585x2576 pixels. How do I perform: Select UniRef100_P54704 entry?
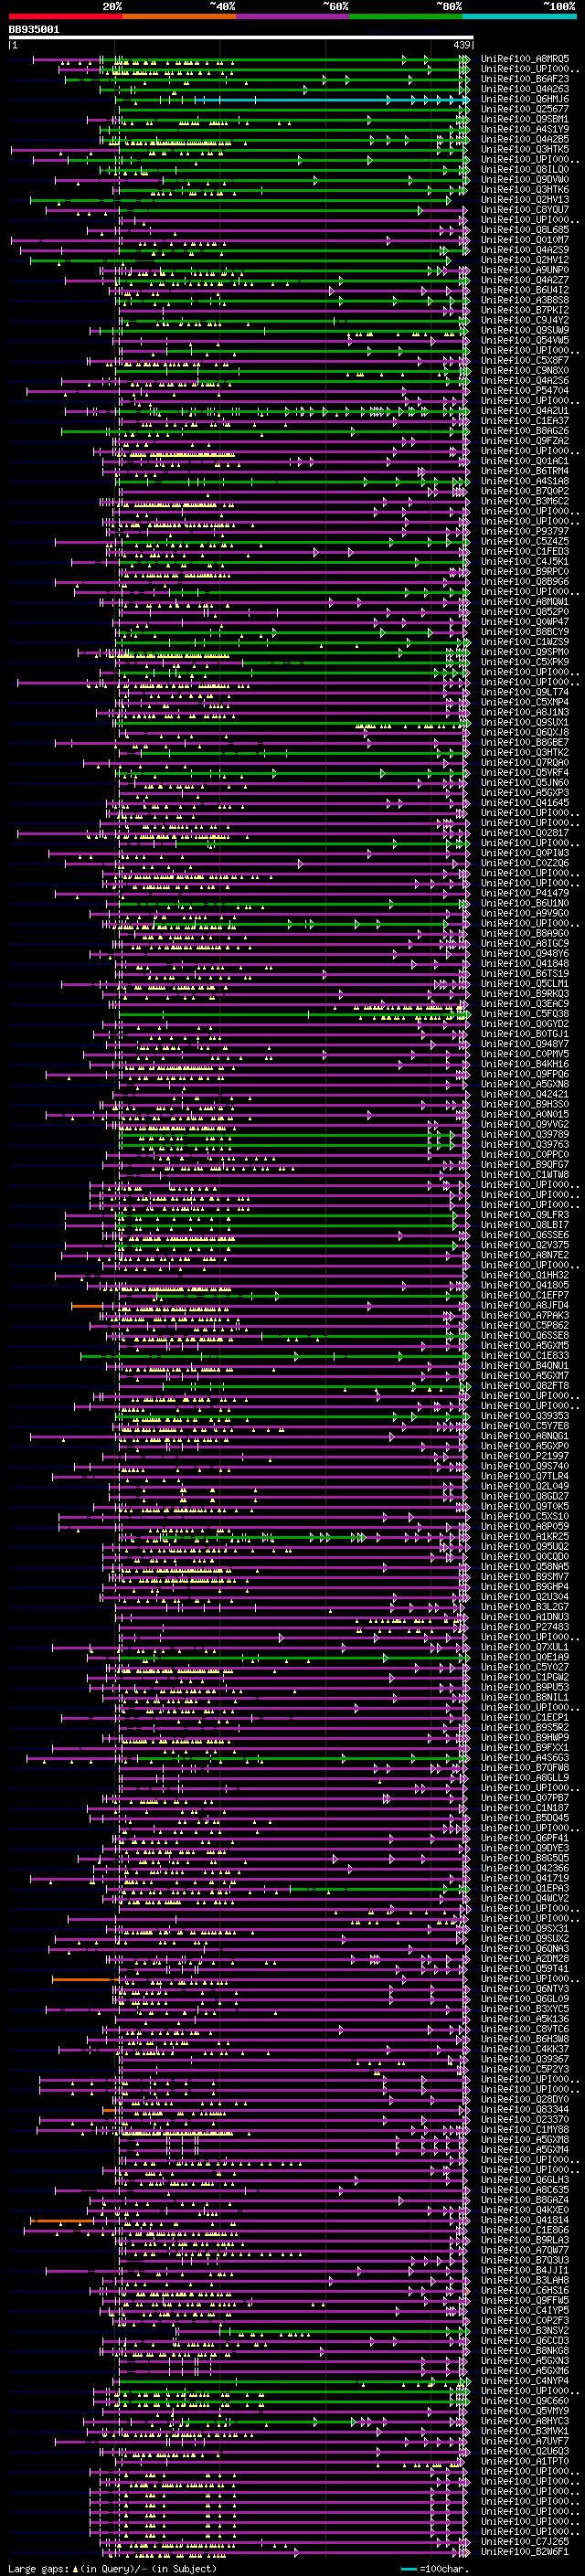coord(525,390)
